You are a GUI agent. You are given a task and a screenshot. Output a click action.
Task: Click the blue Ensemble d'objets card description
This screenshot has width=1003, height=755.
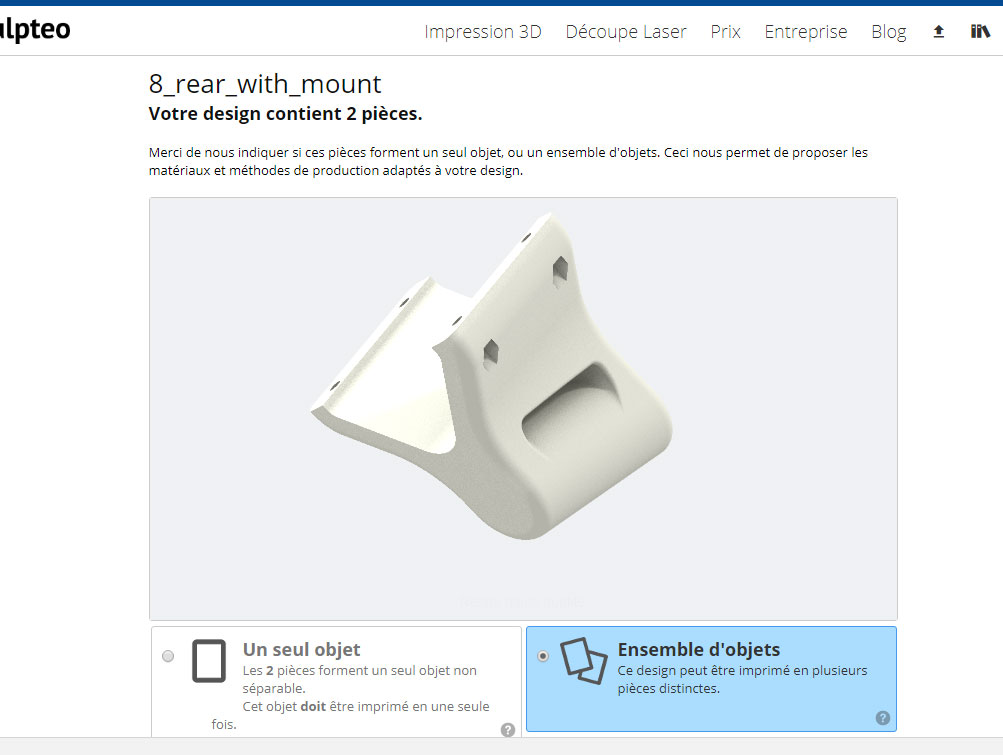click(742, 680)
